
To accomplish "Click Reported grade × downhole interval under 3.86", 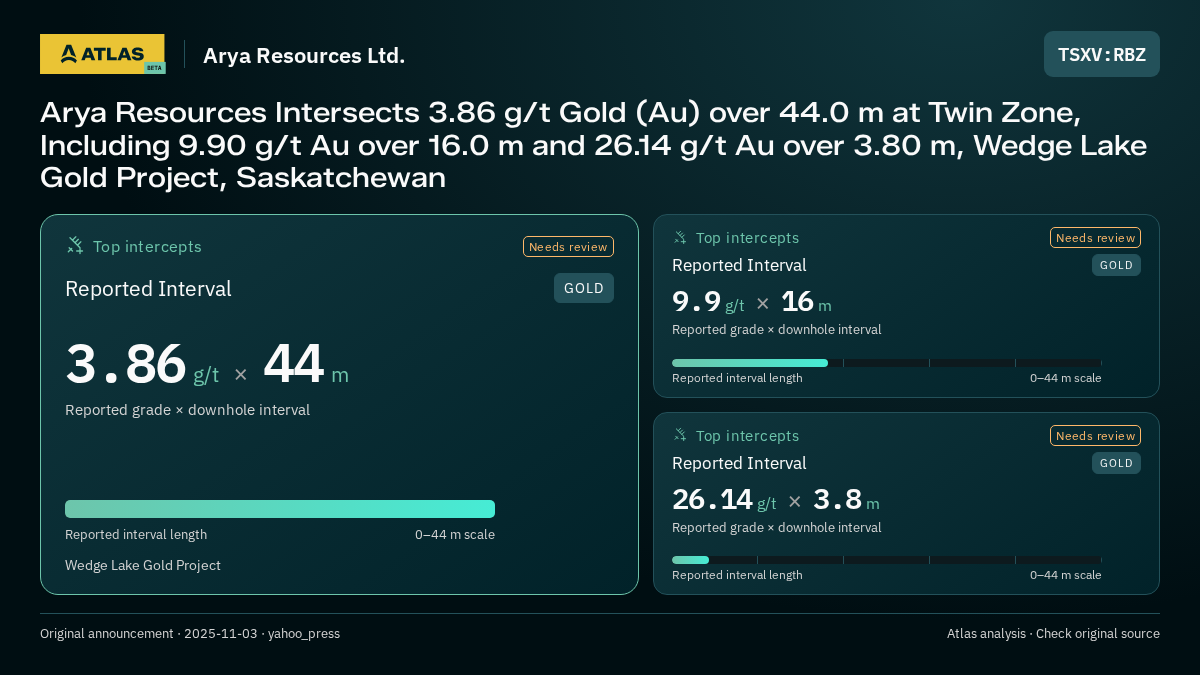I will (187, 410).
